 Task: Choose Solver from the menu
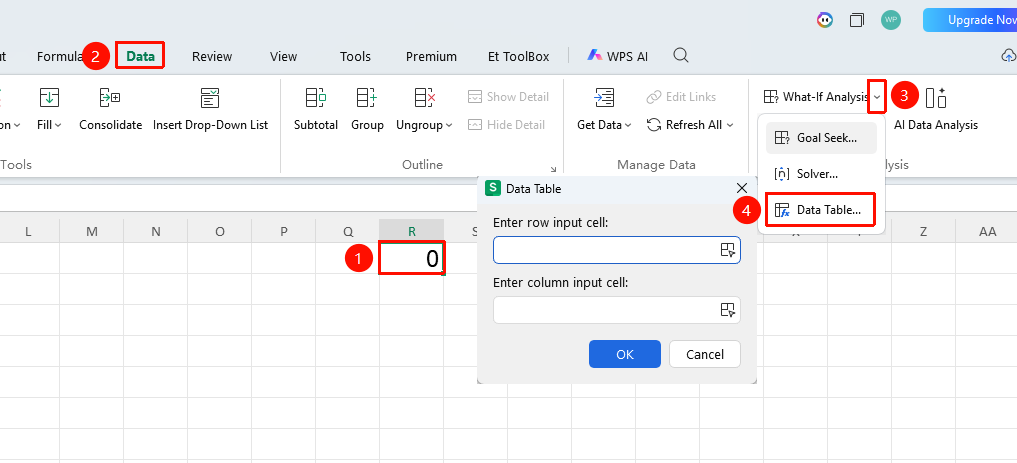(821, 174)
